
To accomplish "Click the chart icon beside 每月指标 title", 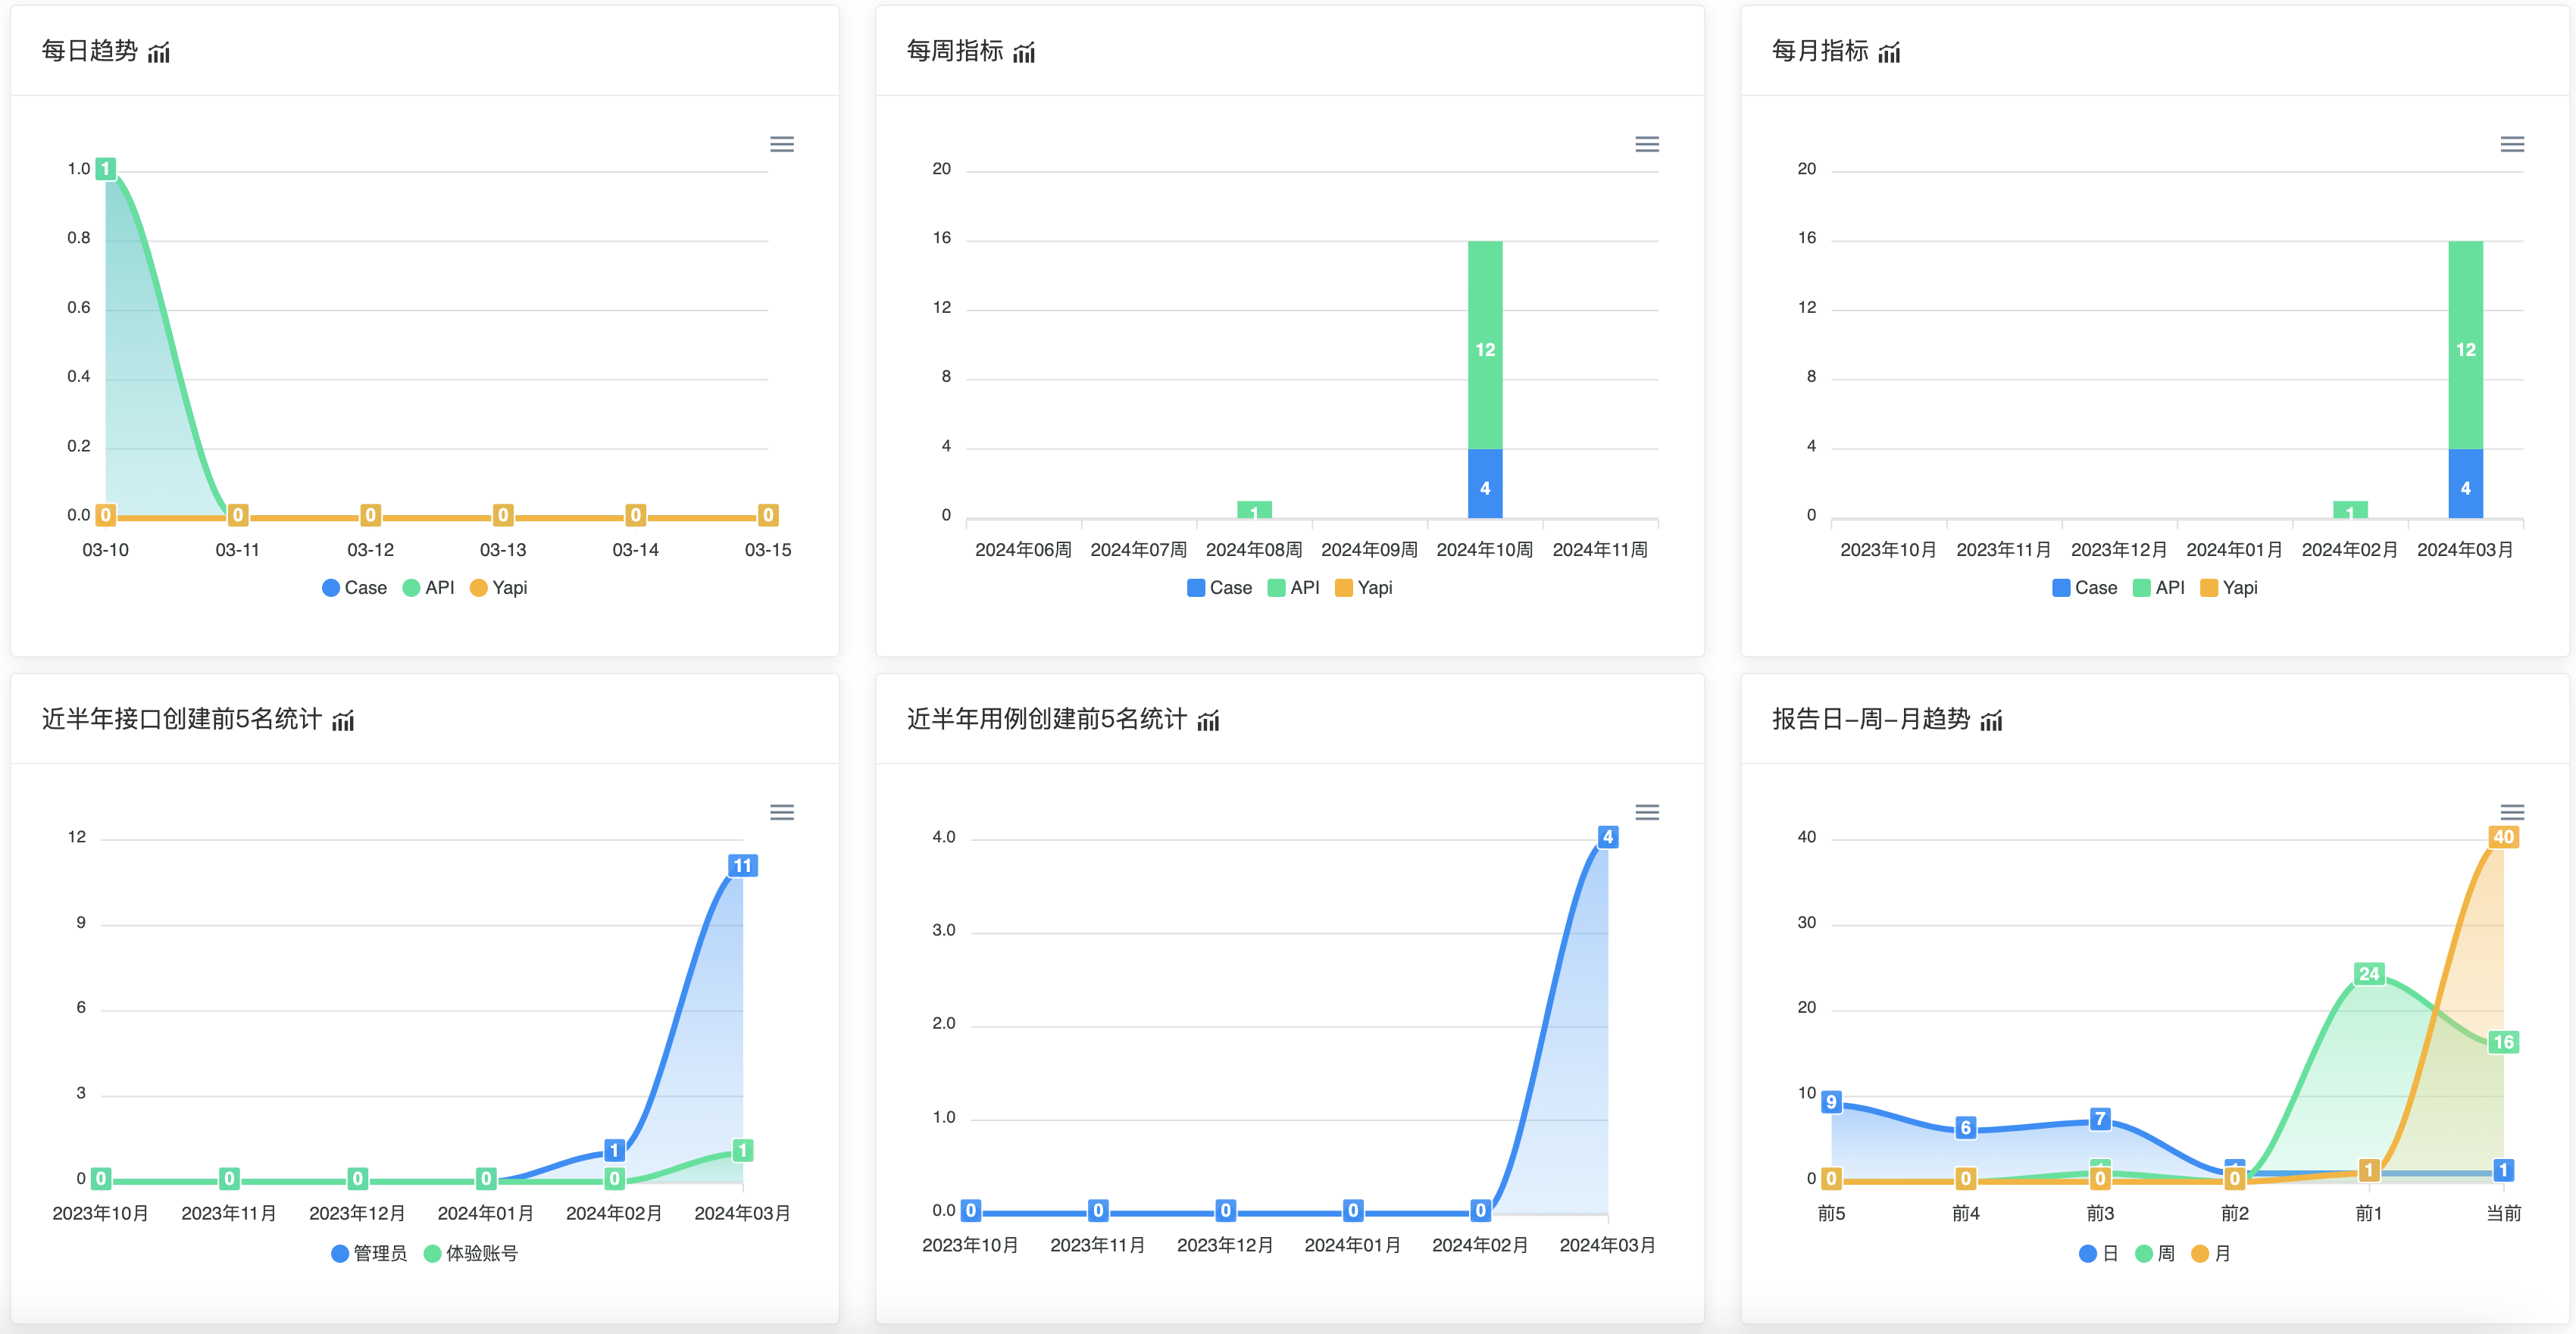I will click(x=1889, y=52).
